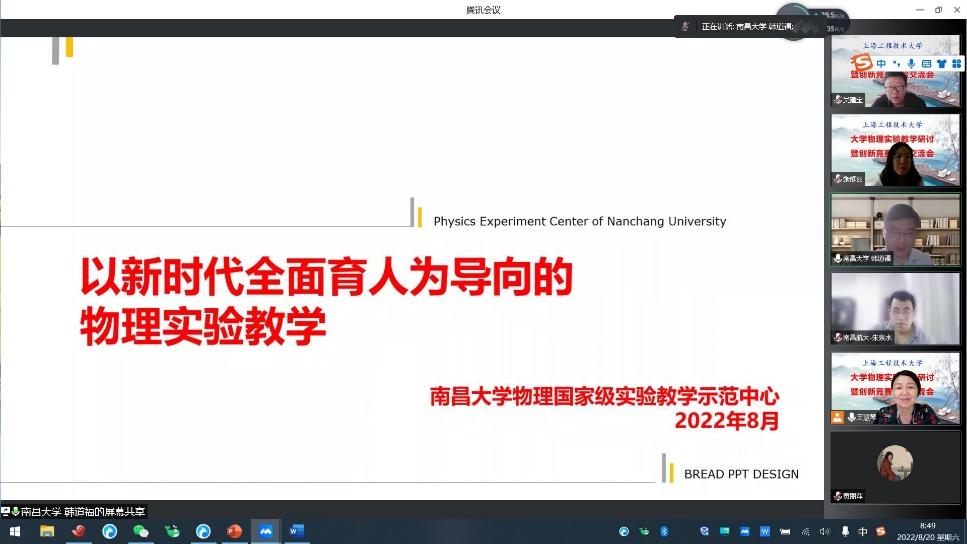Click the muted mic icon in speaking bar
Screen dimensions: 967x544
[685, 27]
